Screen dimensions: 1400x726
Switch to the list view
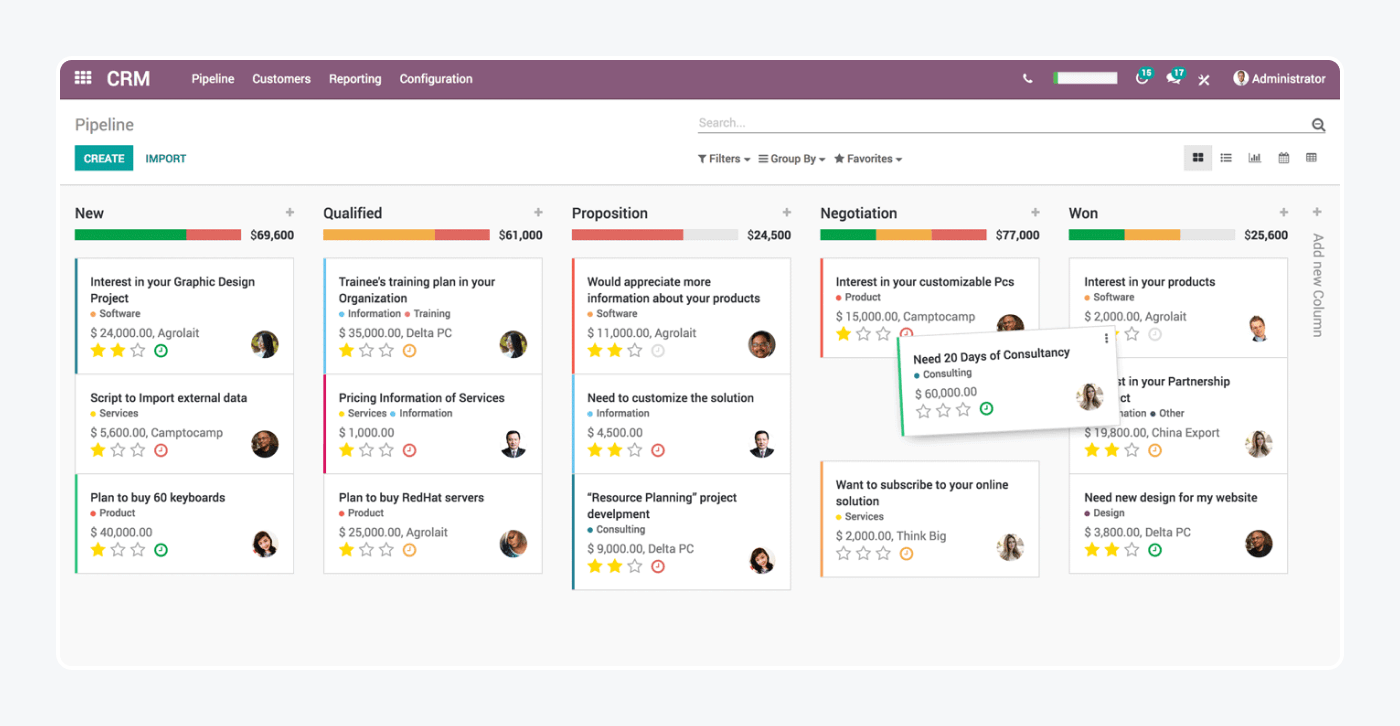1226,157
